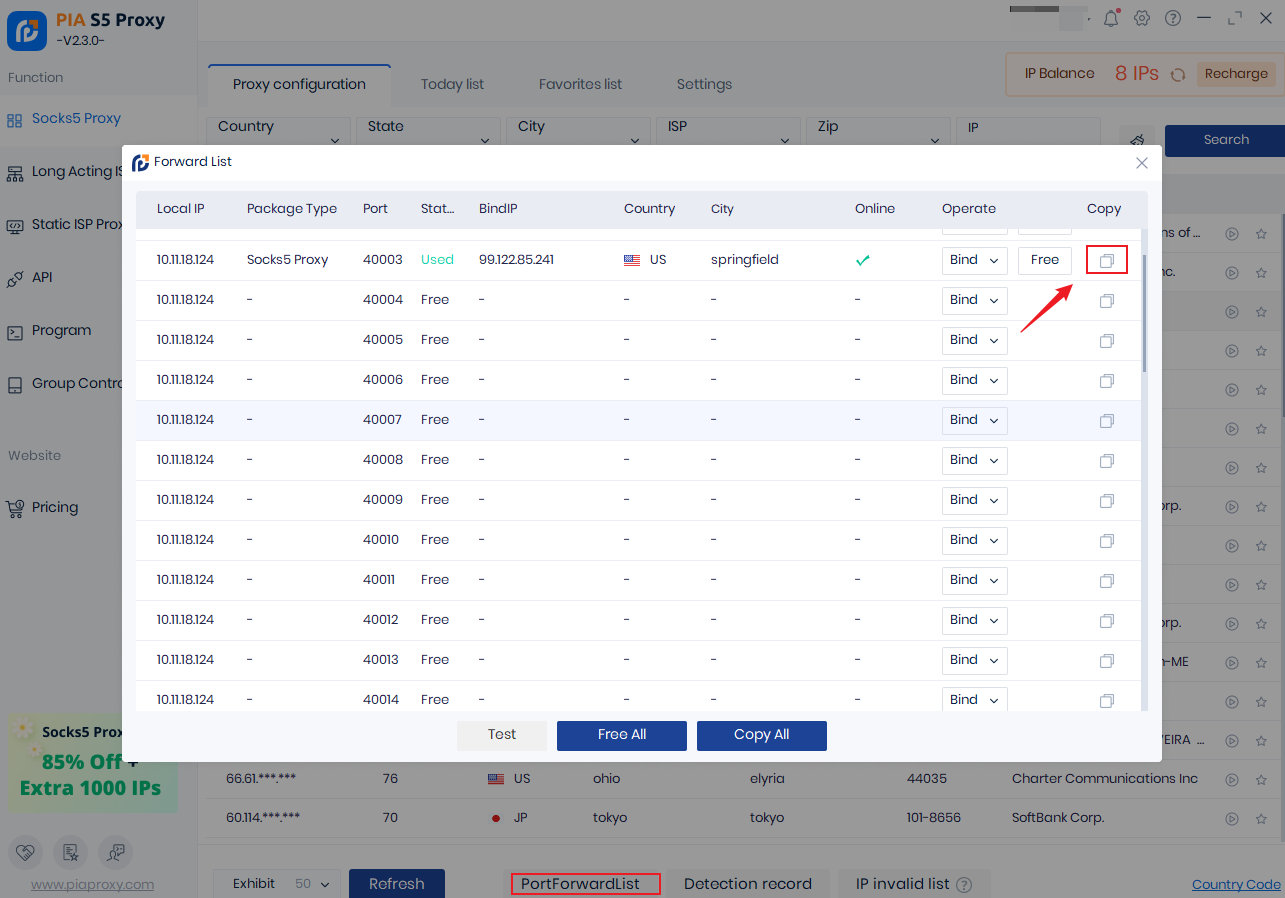The height and width of the screenshot is (898, 1285).
Task: Click the help question mark icon
Action: tap(1173, 18)
